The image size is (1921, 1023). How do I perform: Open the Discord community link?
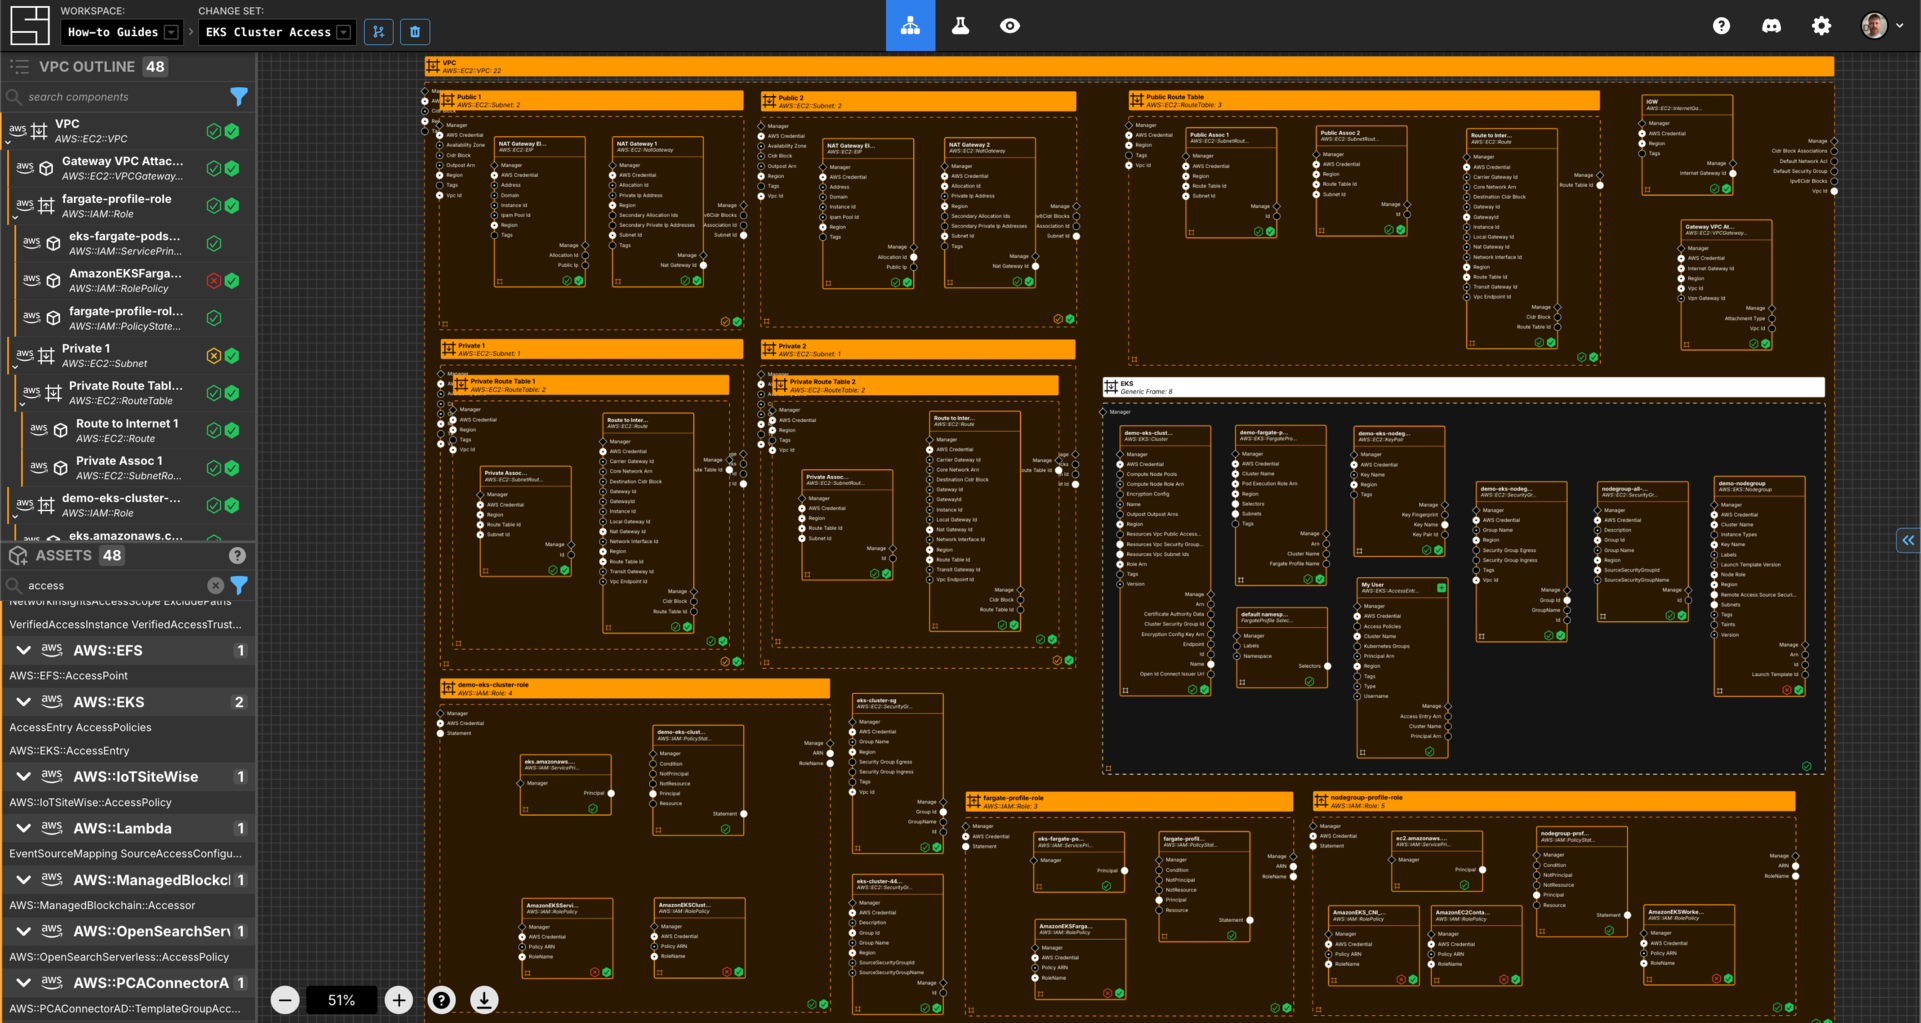click(x=1771, y=26)
